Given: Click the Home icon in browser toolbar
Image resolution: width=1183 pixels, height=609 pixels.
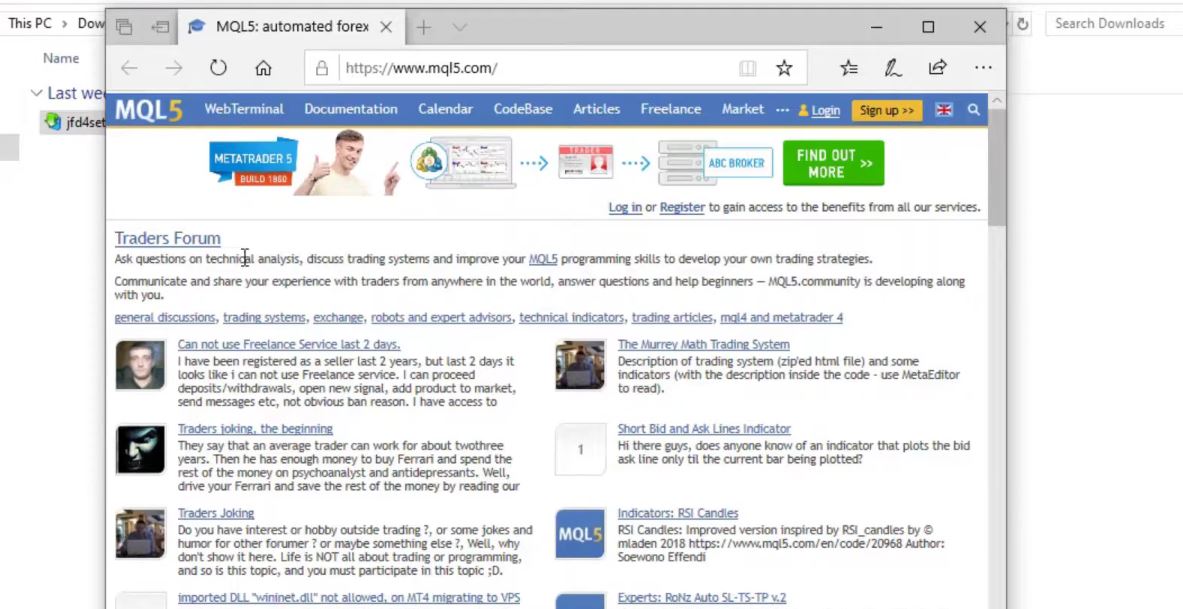Looking at the screenshot, I should click(263, 68).
